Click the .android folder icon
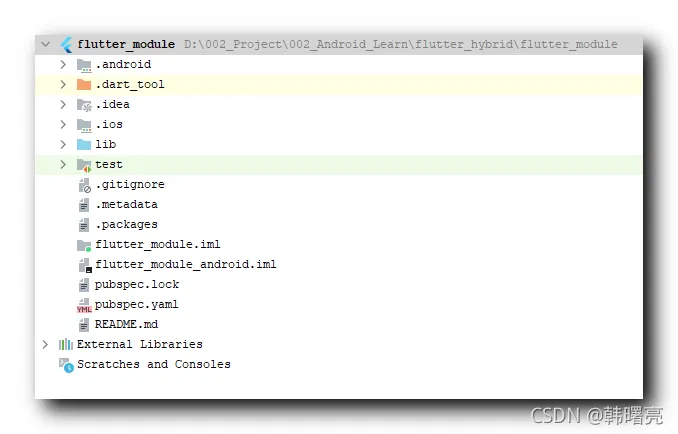678x434 pixels. (84, 65)
